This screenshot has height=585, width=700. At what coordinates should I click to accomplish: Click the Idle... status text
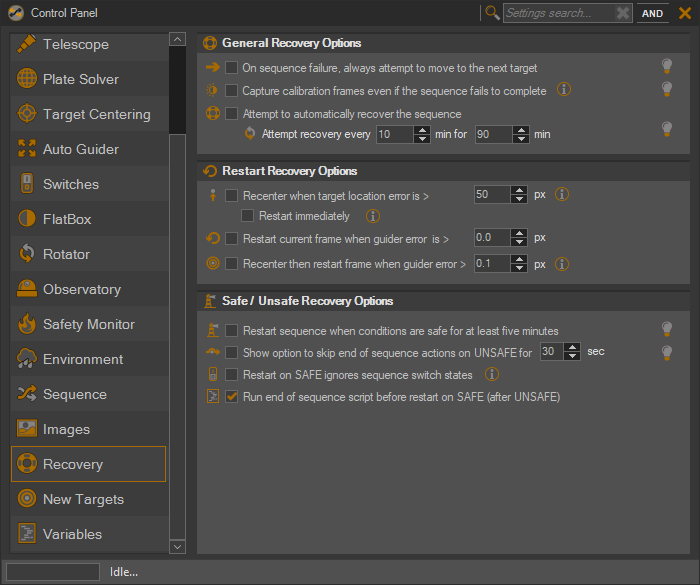124,572
